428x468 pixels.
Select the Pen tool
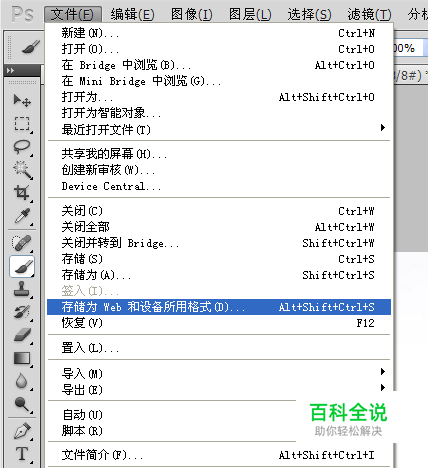tap(22, 431)
